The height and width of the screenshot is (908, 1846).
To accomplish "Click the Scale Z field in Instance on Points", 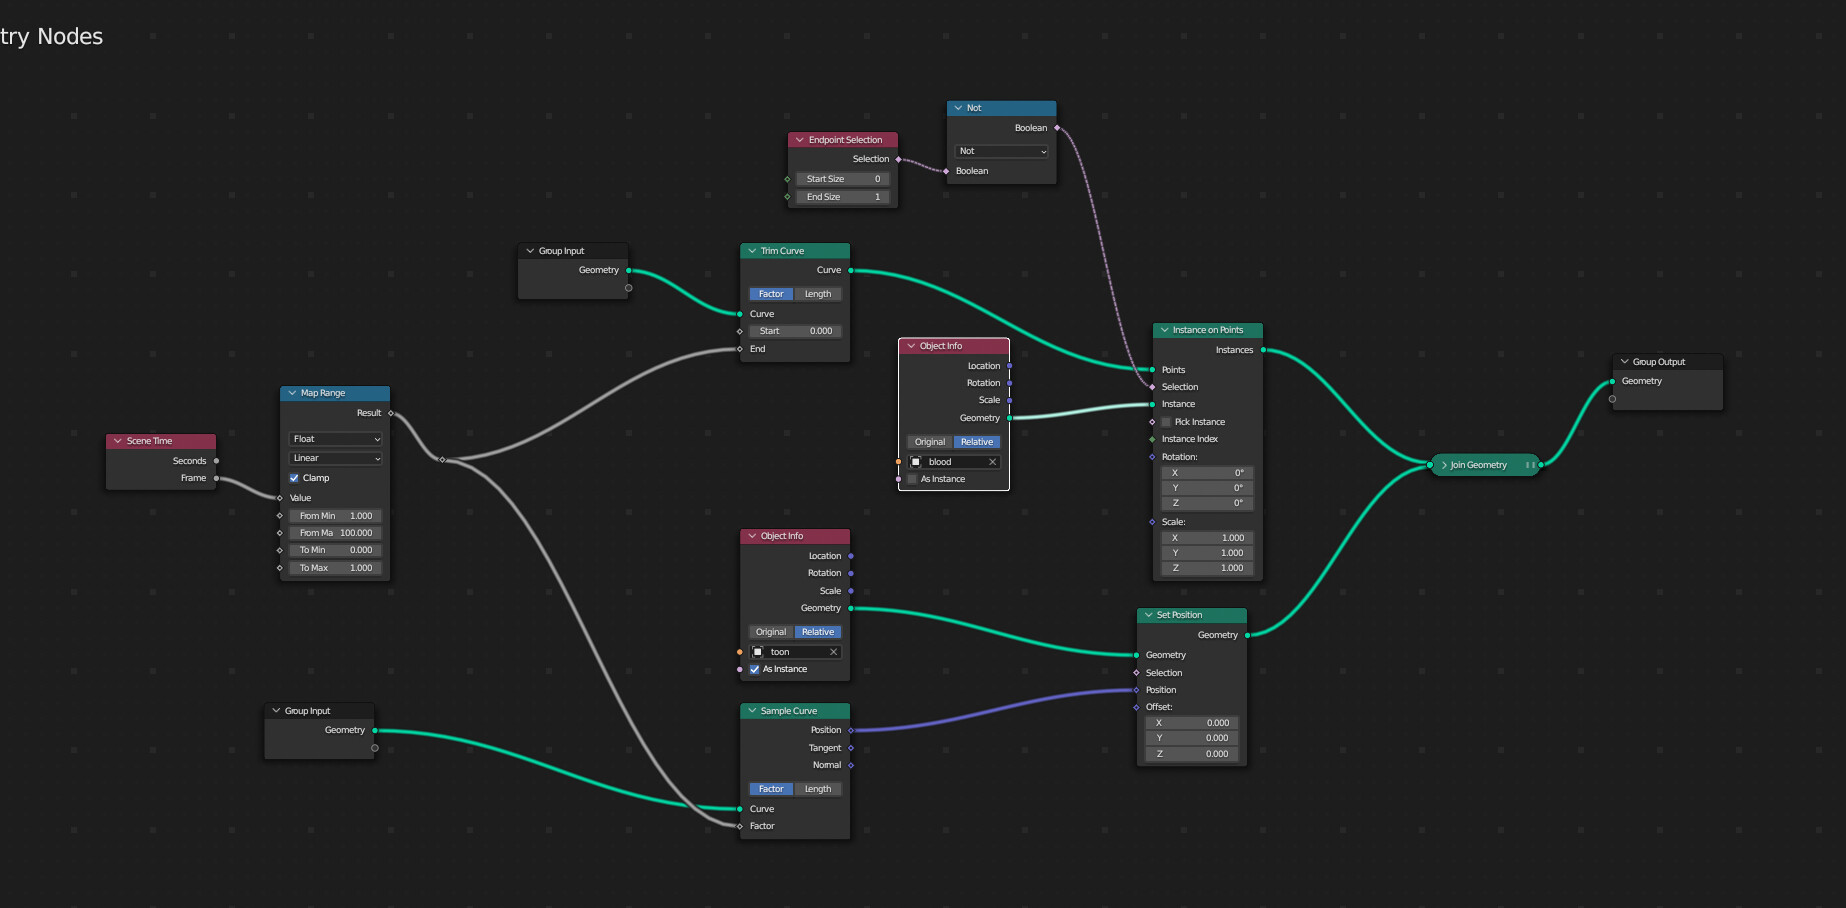I will click(x=1208, y=568).
